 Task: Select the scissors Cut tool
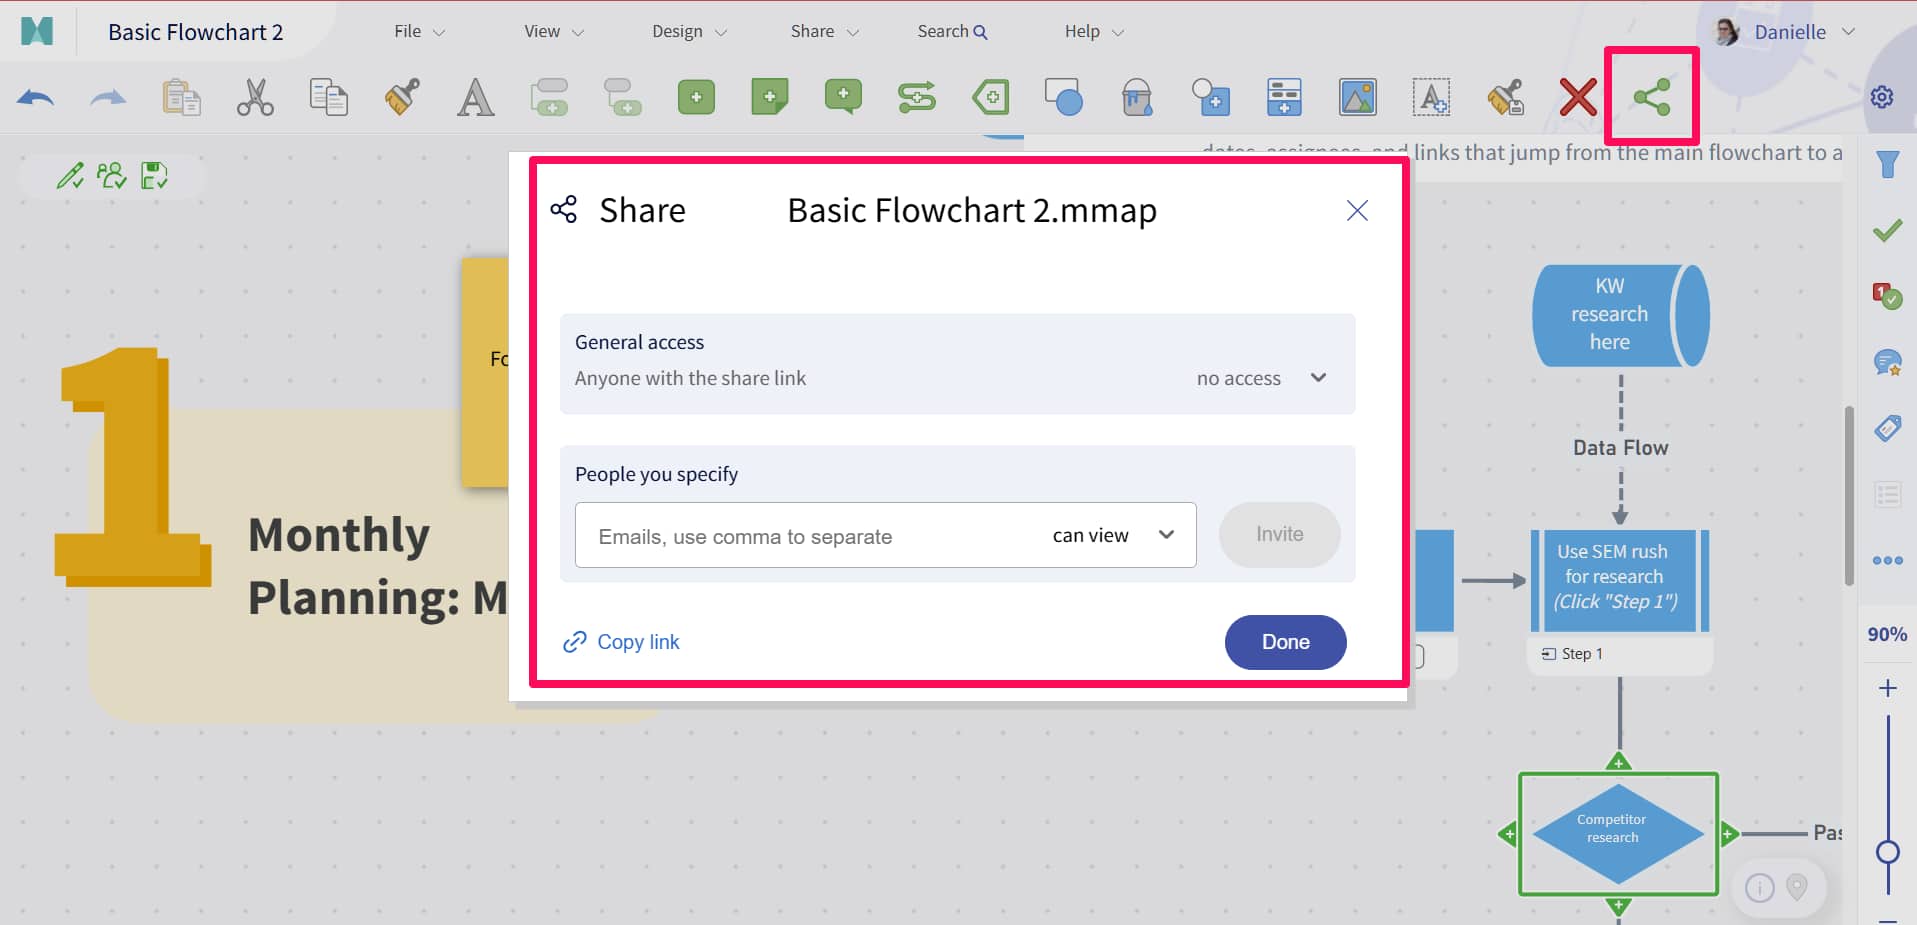(255, 98)
